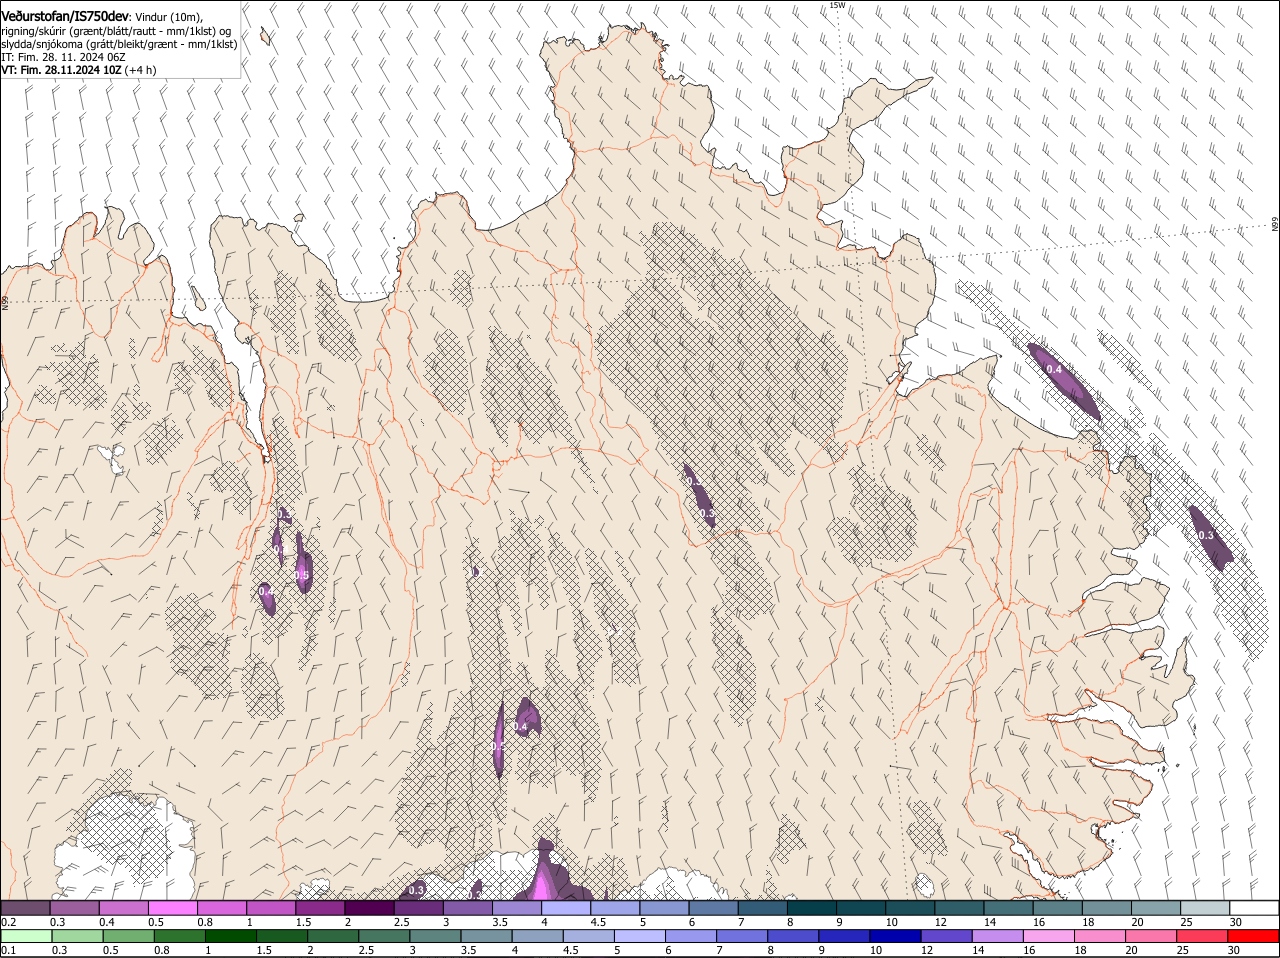Click the 'rigning/skúrir' legend description line
This screenshot has height=958, width=1280.
118,31
